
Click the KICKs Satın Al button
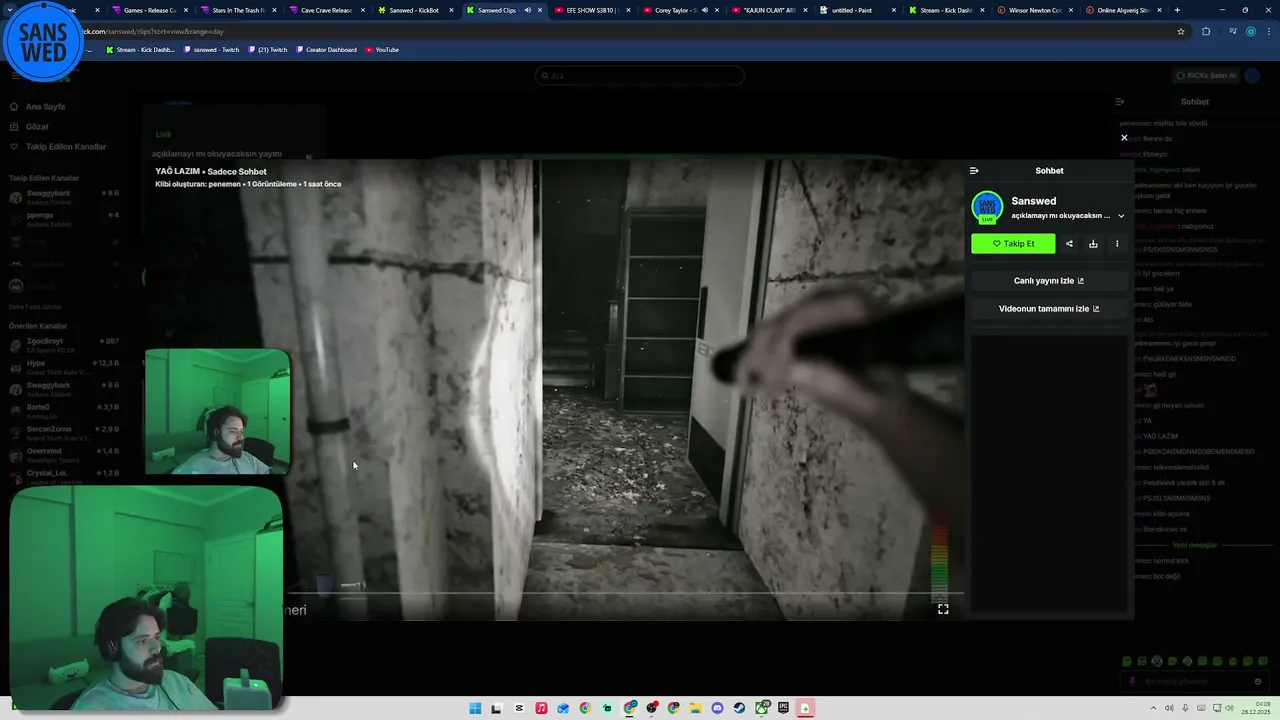pyautogui.click(x=1206, y=75)
